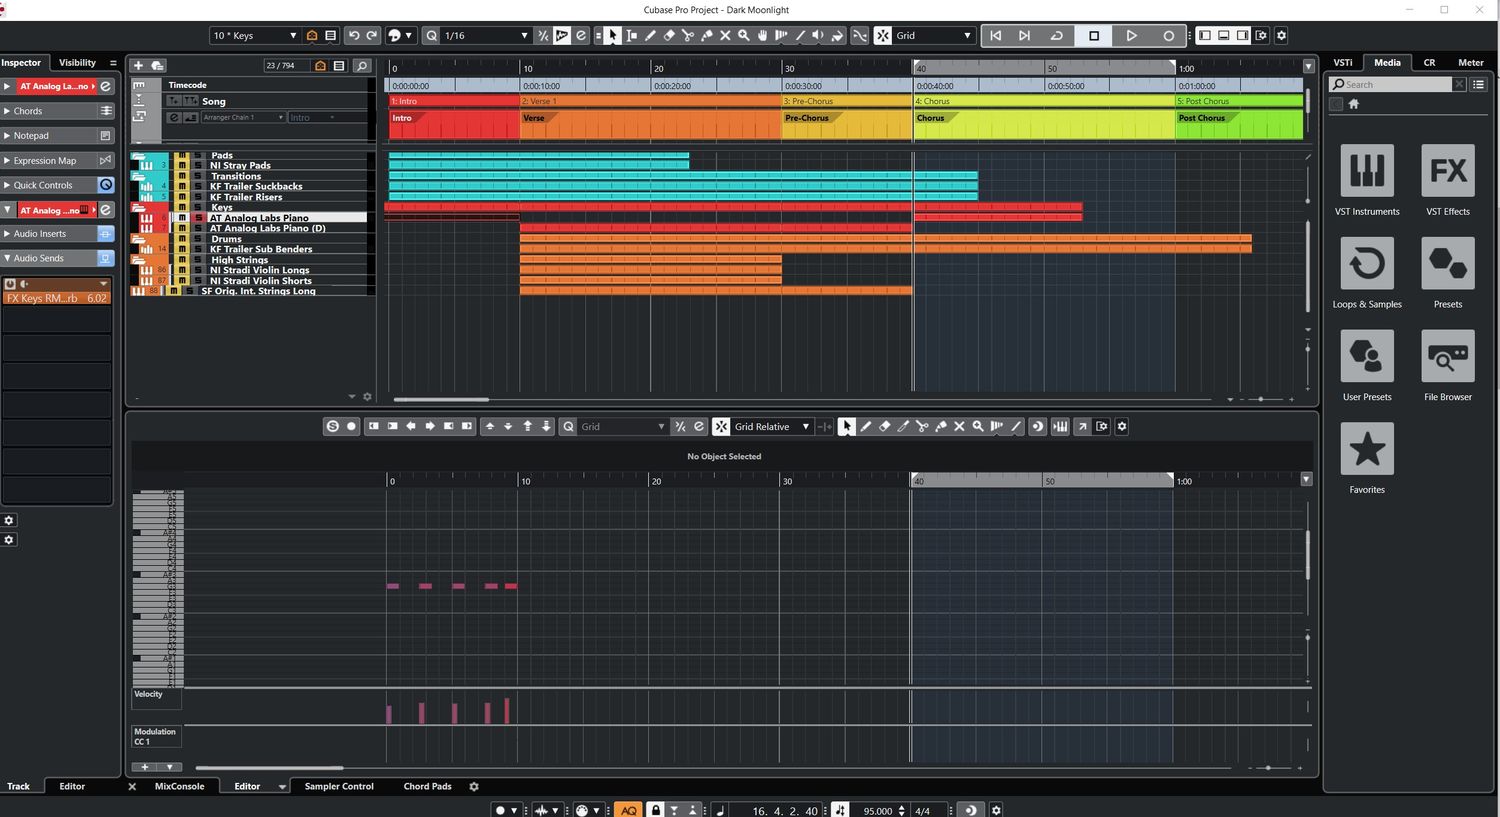Solo the NI Stradi Violin Longs track

(198, 270)
